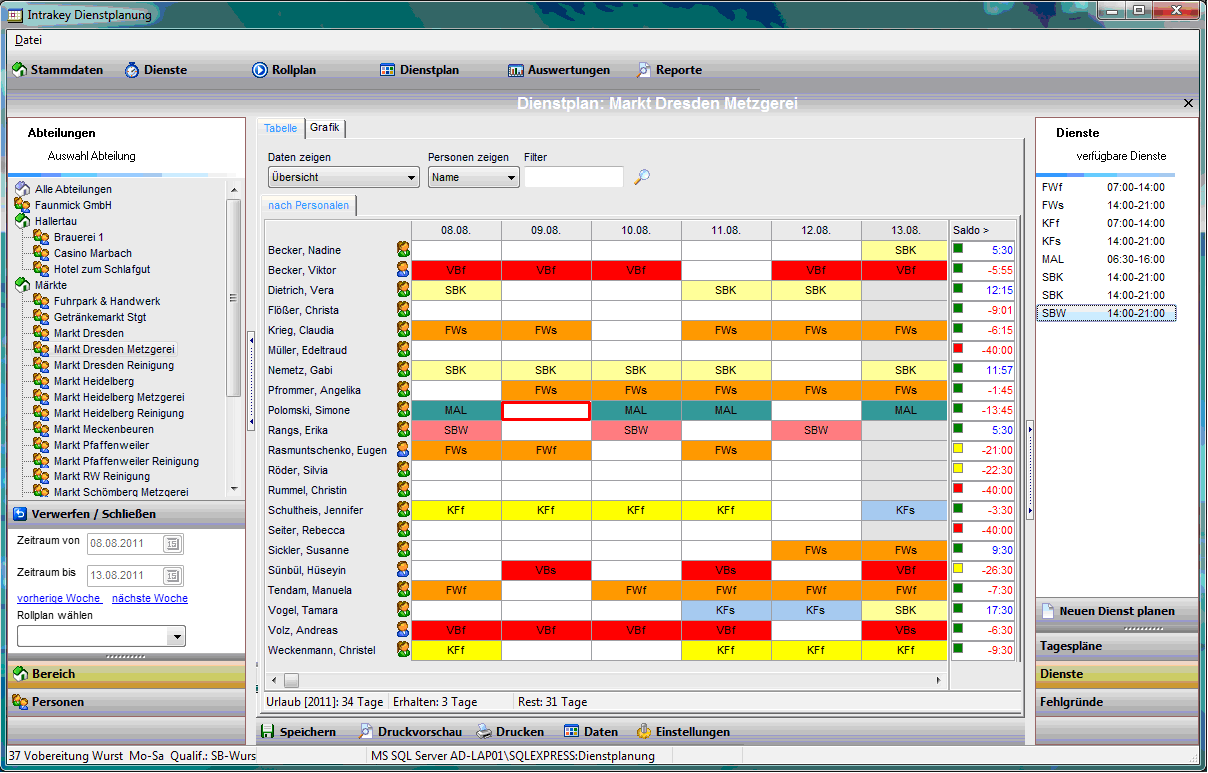Select the FWf 07:00-14:00 service
This screenshot has width=1208, height=773.
pyautogui.click(x=1106, y=187)
